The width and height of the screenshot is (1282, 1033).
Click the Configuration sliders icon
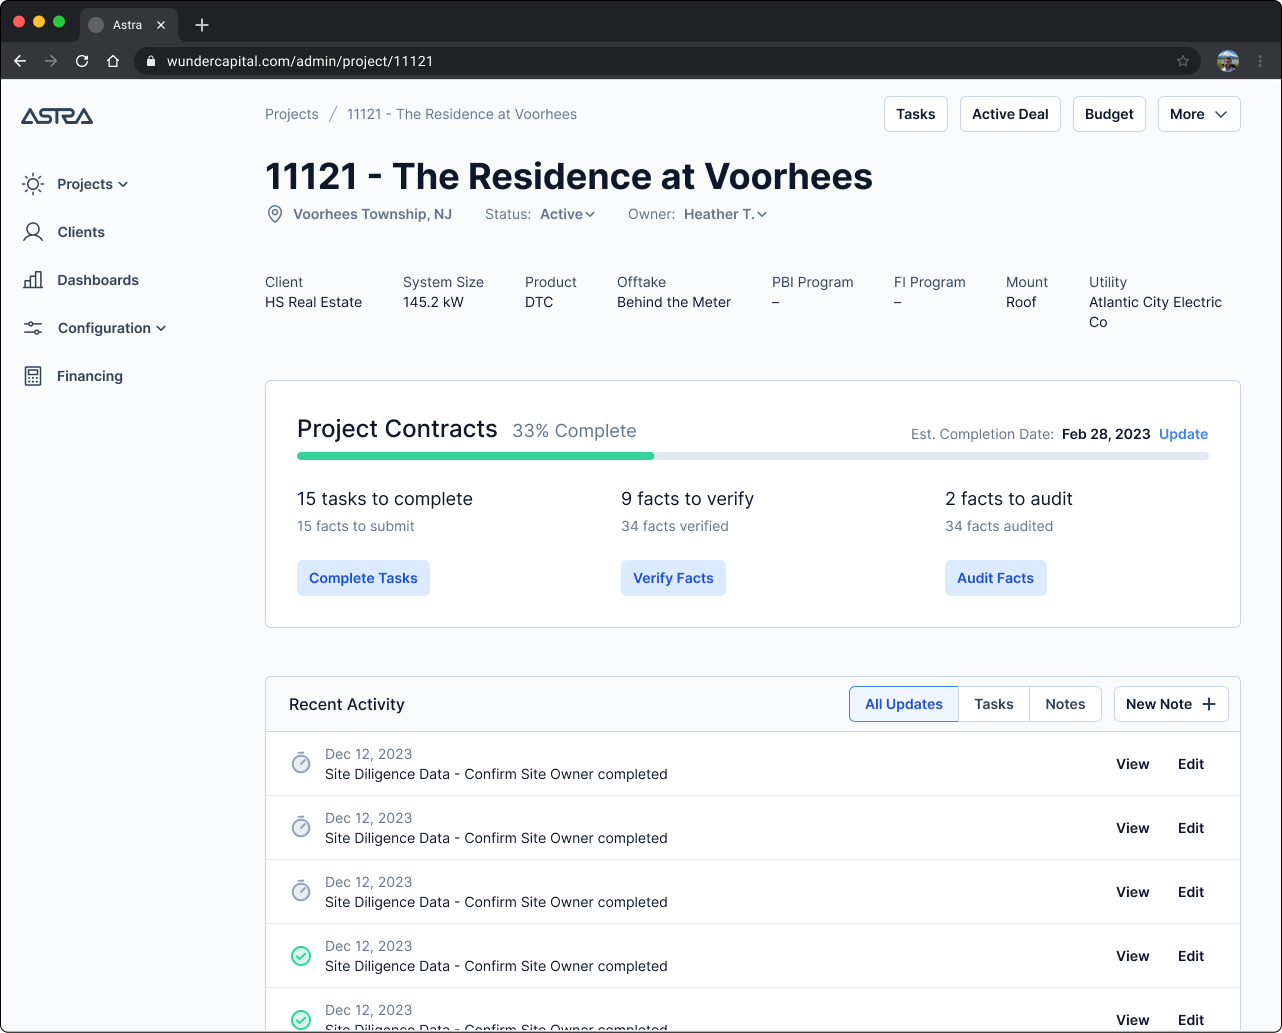coord(33,328)
